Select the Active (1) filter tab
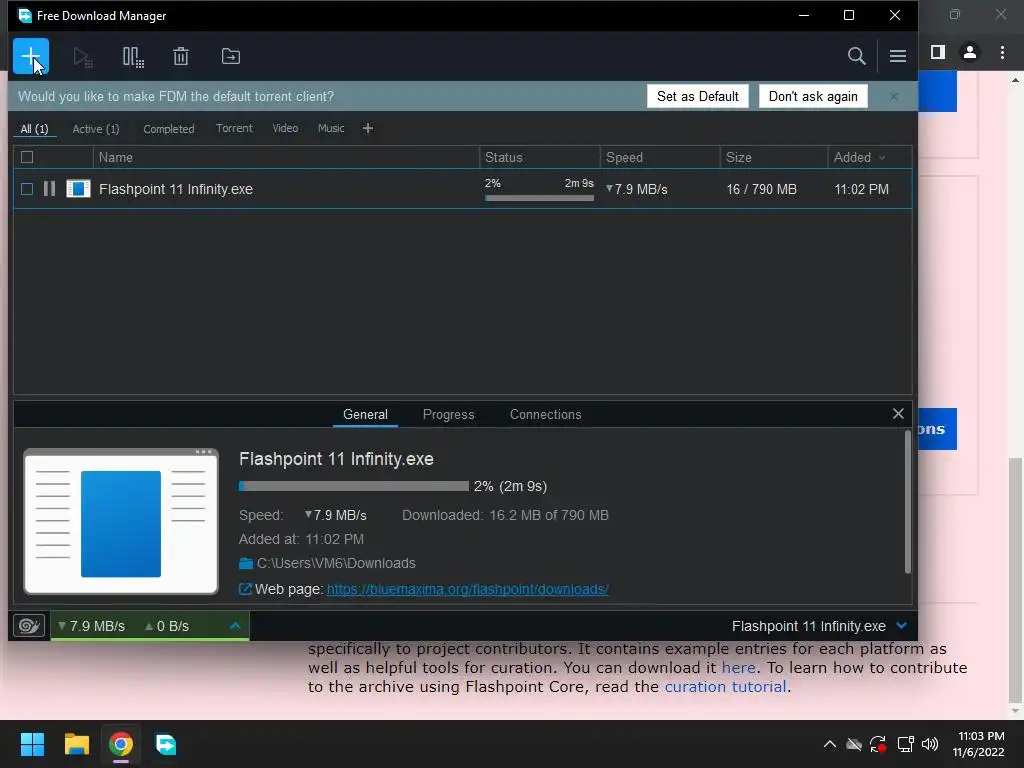Image resolution: width=1024 pixels, height=768 pixels. click(96, 129)
